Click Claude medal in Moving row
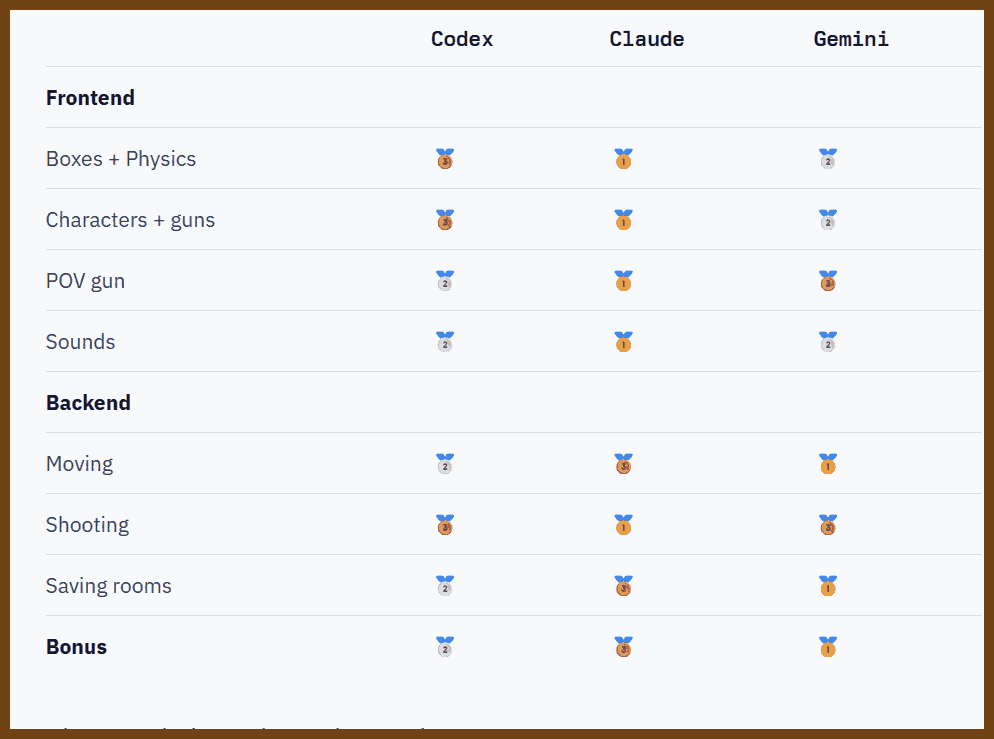Screen dimensions: 994x739 (x=623, y=464)
